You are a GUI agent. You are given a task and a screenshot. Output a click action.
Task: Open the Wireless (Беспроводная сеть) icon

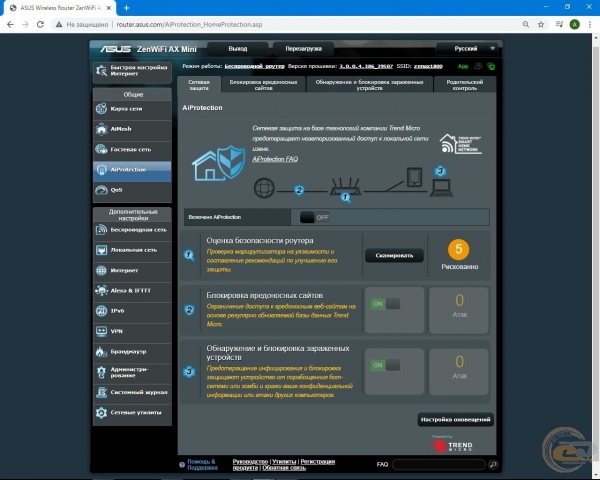(101, 230)
